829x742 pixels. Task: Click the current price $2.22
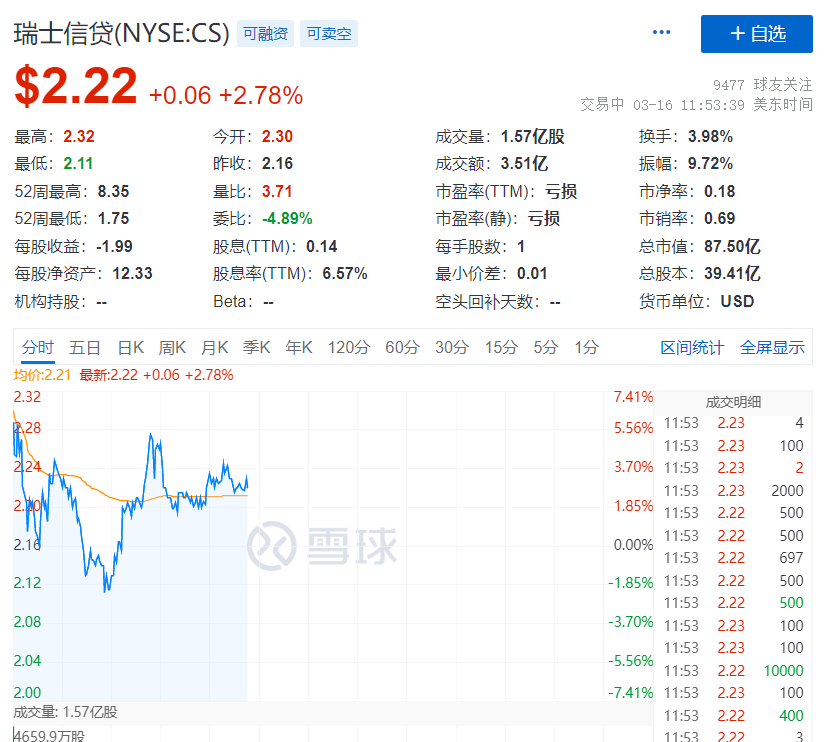click(x=76, y=86)
